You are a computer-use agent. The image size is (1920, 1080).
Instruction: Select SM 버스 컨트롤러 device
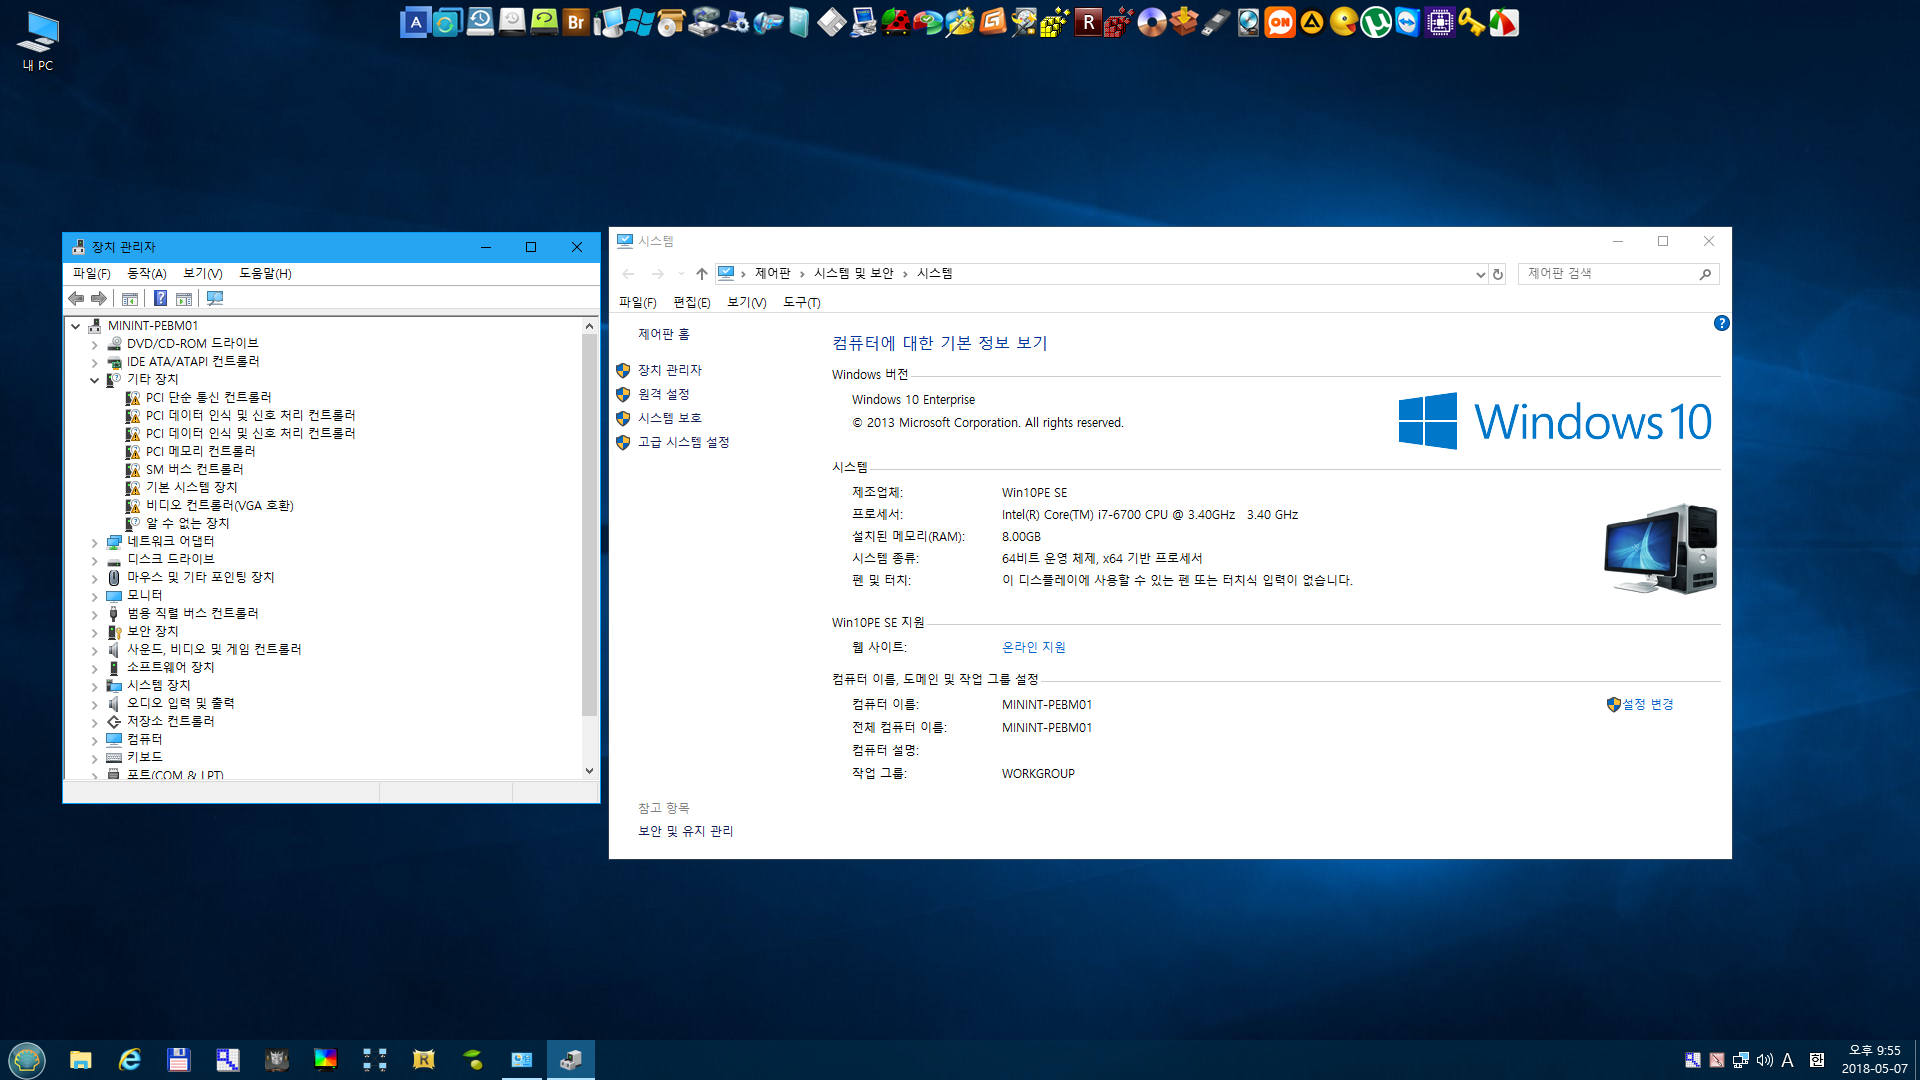pos(194,470)
